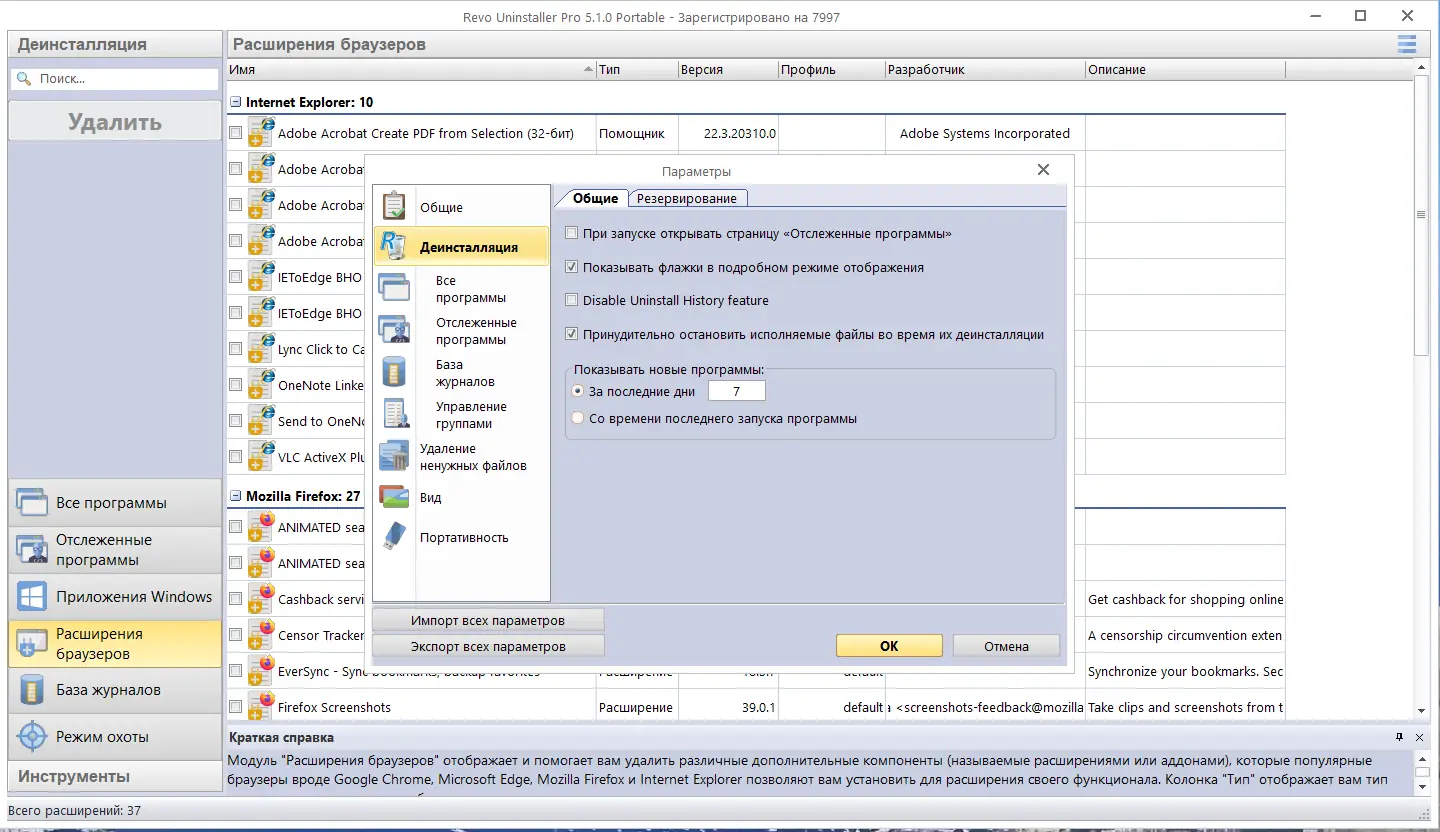Click the Firefox Screenshots extension icon
Image resolution: width=1440 pixels, height=832 pixels.
261,706
